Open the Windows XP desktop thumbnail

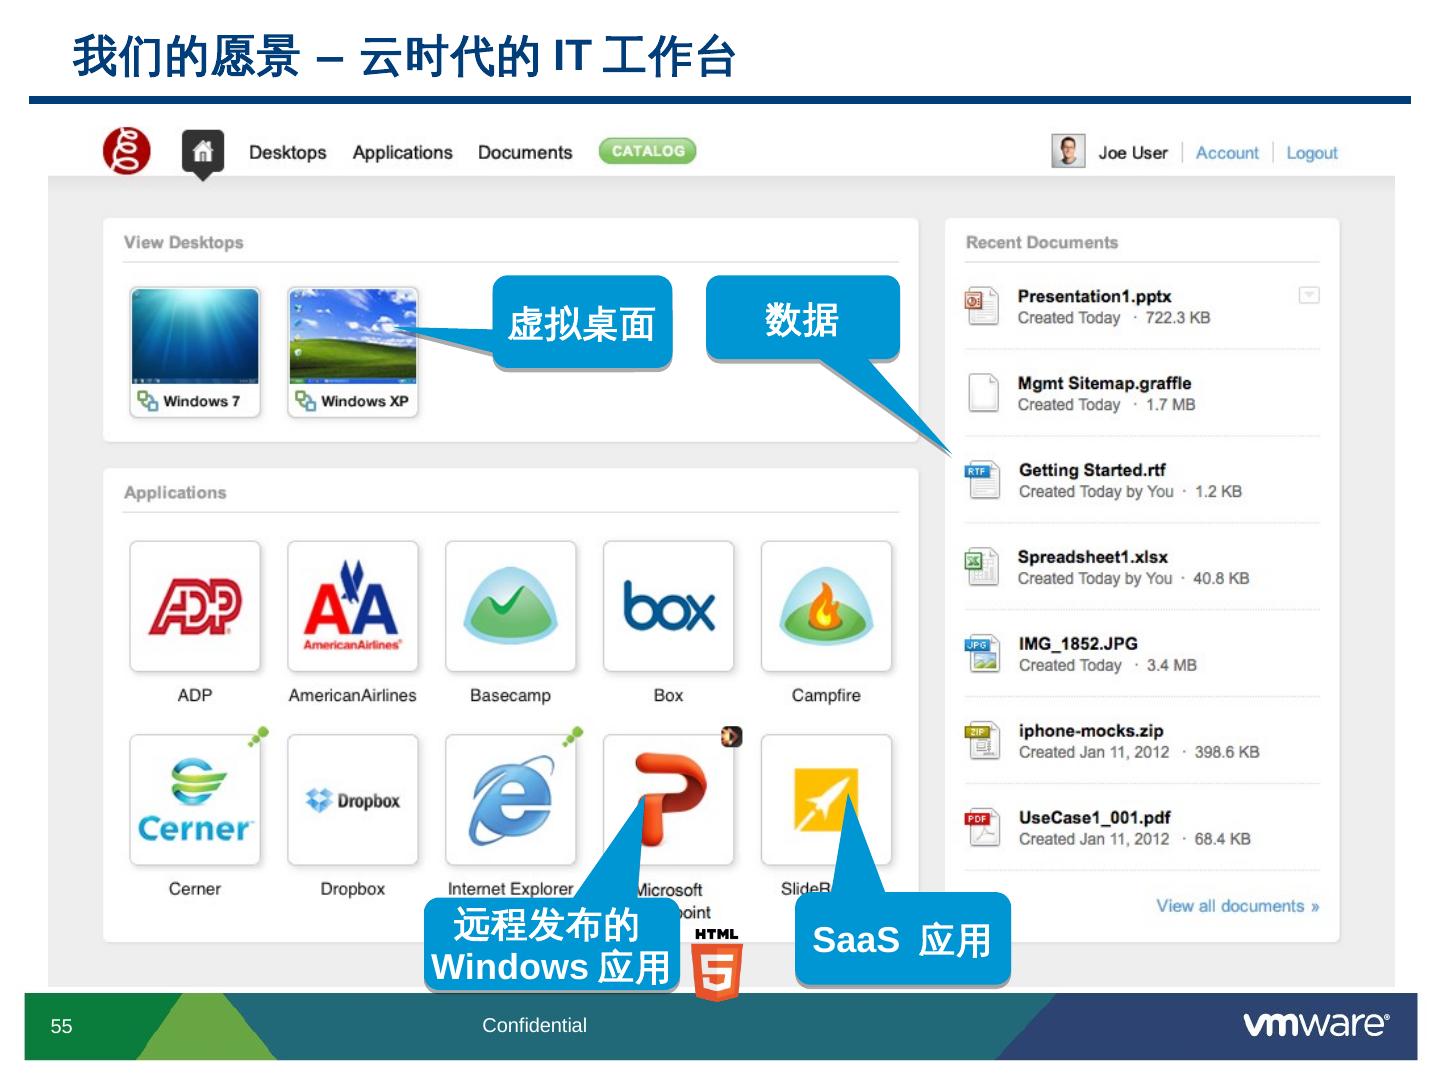click(x=353, y=352)
